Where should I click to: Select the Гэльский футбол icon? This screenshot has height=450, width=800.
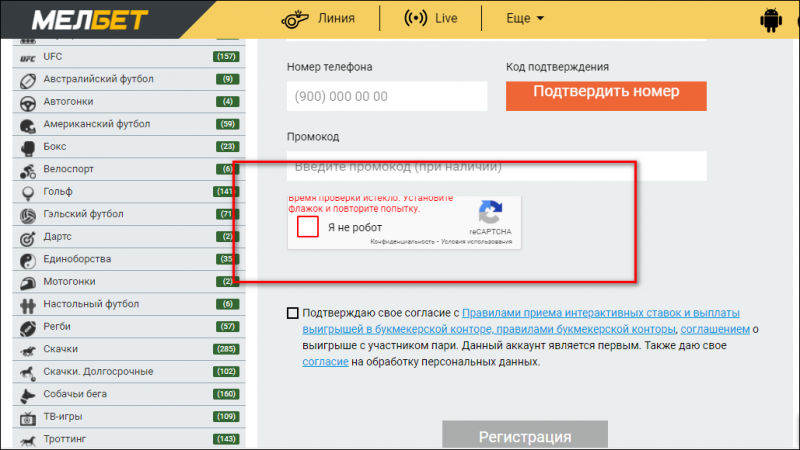click(x=28, y=216)
